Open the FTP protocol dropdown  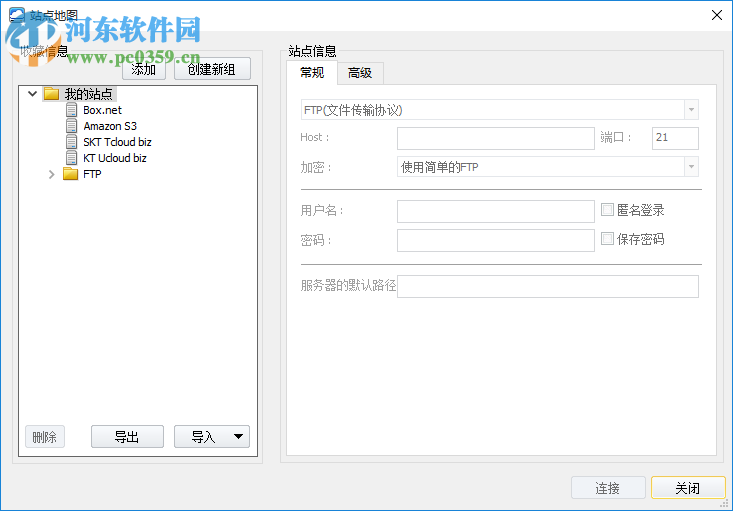(x=691, y=110)
